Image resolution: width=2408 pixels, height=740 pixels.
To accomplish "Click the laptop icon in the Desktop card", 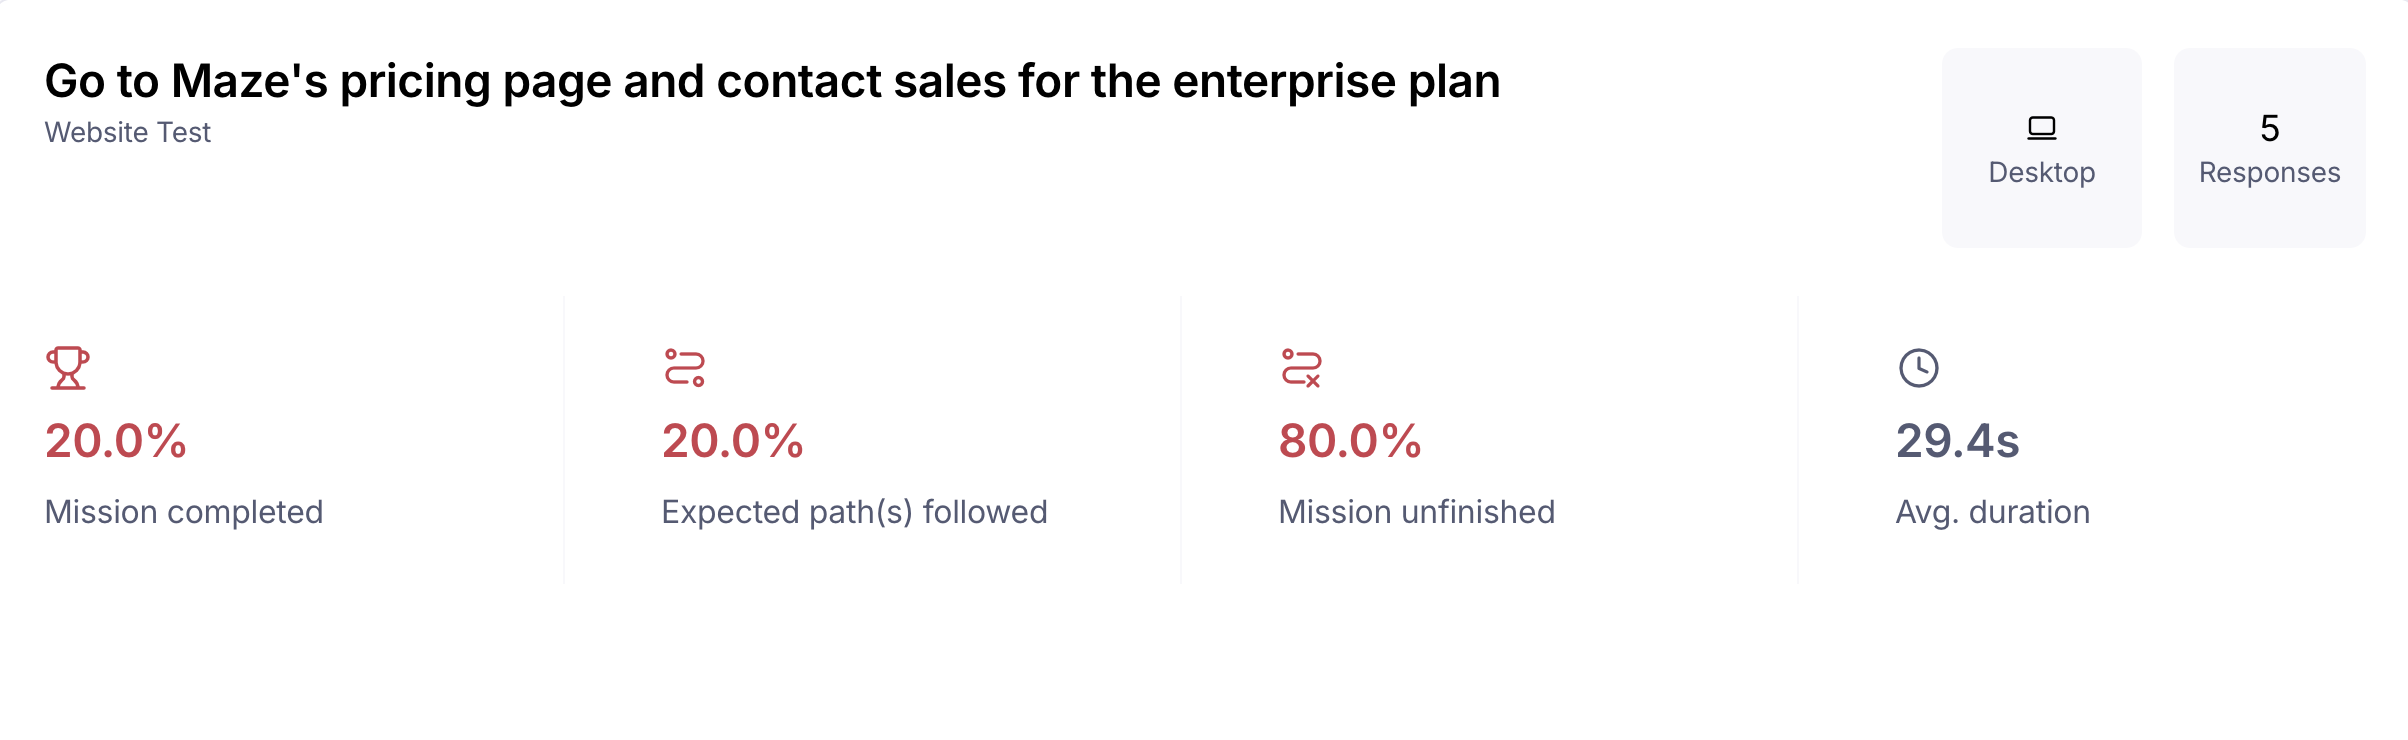I will tap(2042, 128).
